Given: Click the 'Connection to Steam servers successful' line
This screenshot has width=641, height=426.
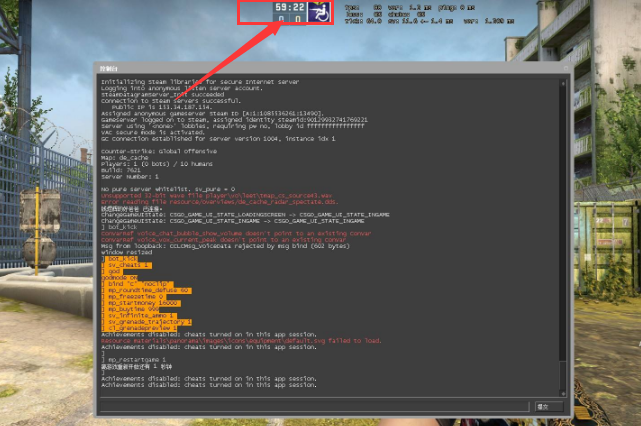Looking at the screenshot, I should (x=171, y=101).
